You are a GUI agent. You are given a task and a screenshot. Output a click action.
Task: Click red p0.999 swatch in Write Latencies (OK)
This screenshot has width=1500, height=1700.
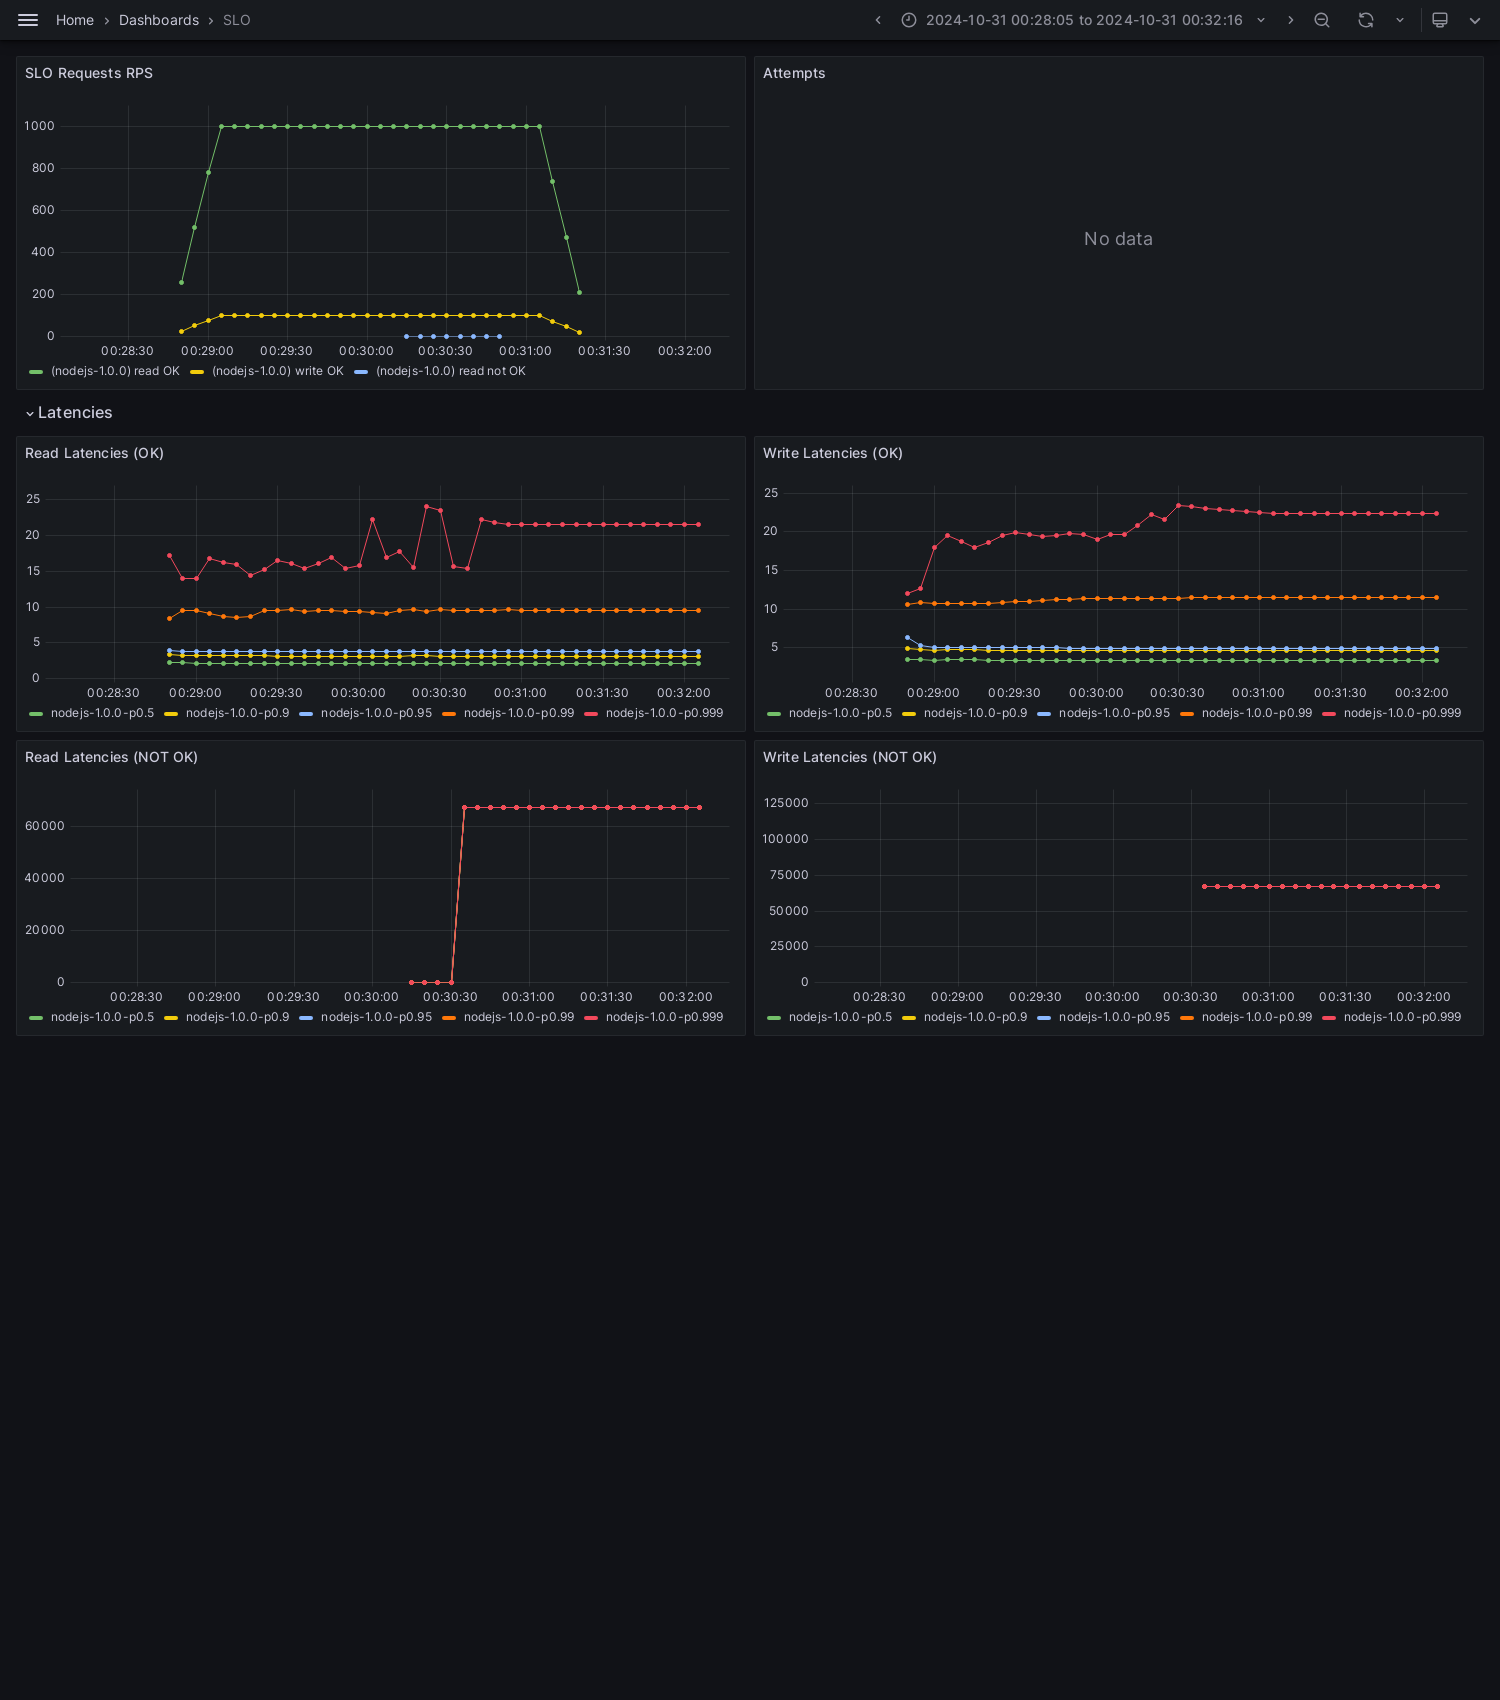(x=1329, y=714)
